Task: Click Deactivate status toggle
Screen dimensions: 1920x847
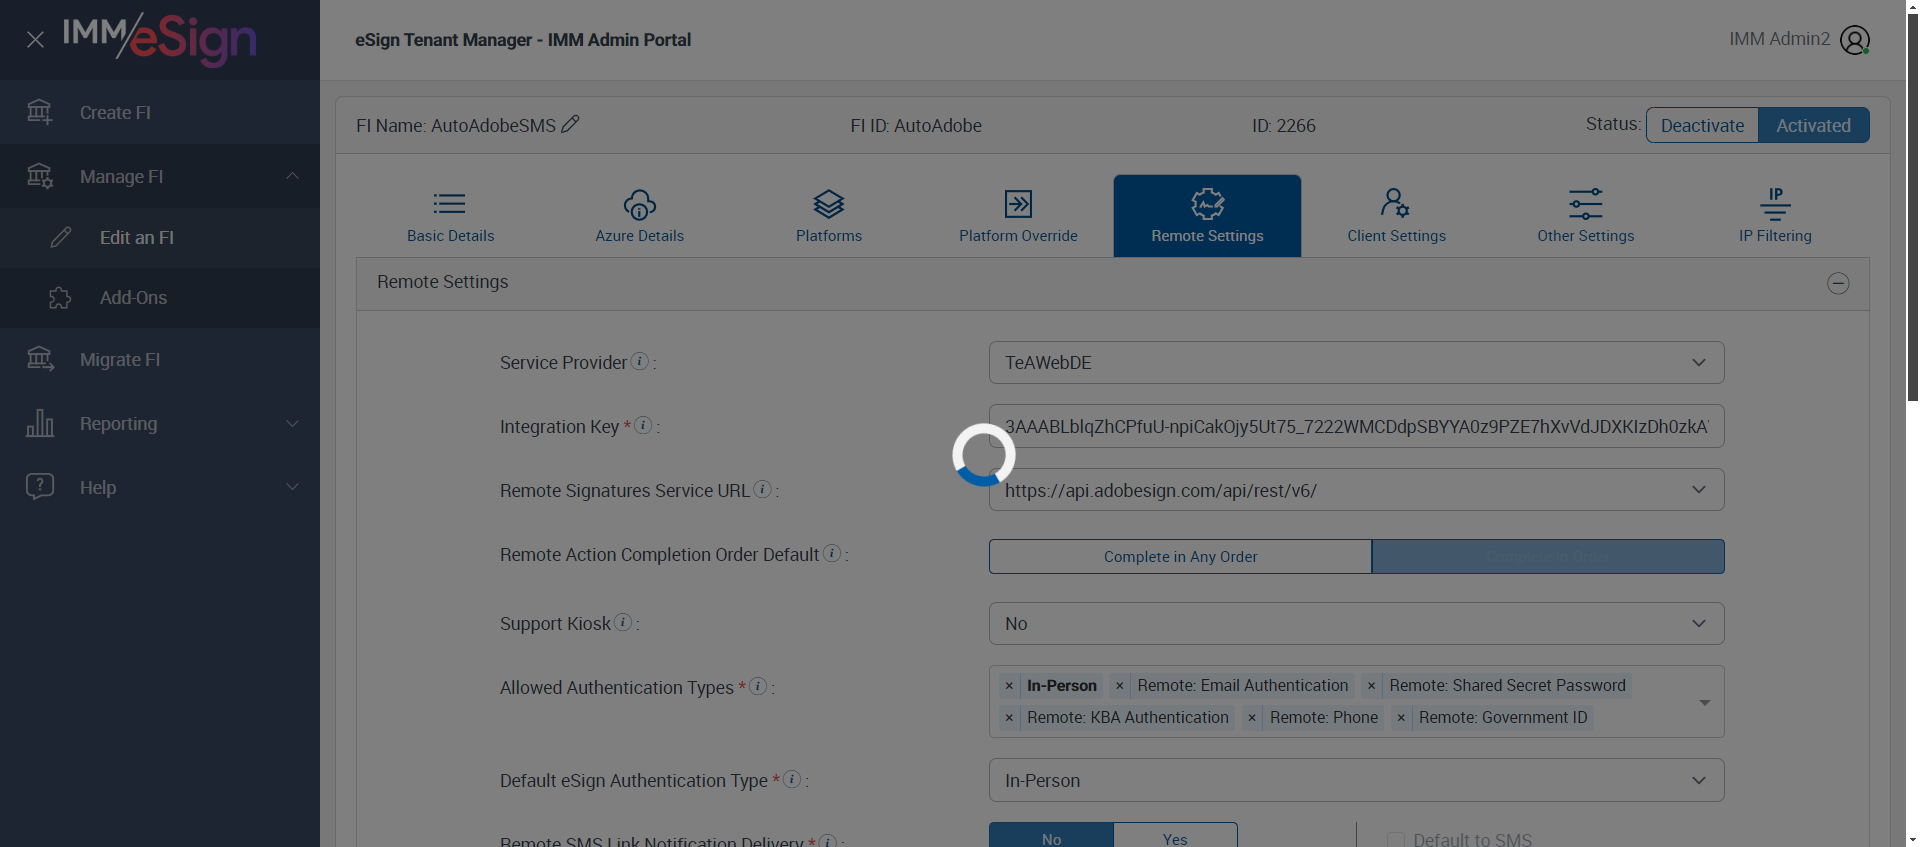Action: pos(1702,125)
